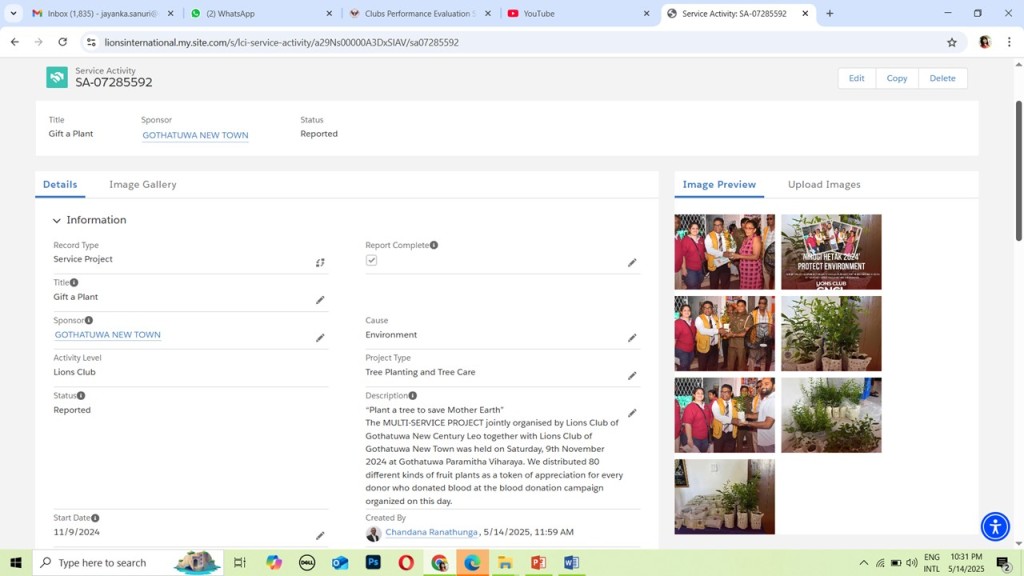Open the taskbar clock showing 10:31 PM

966,562
